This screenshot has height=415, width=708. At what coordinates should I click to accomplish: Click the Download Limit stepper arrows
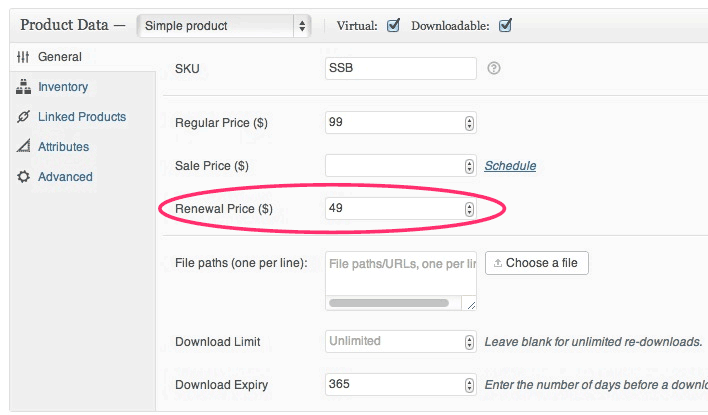469,342
